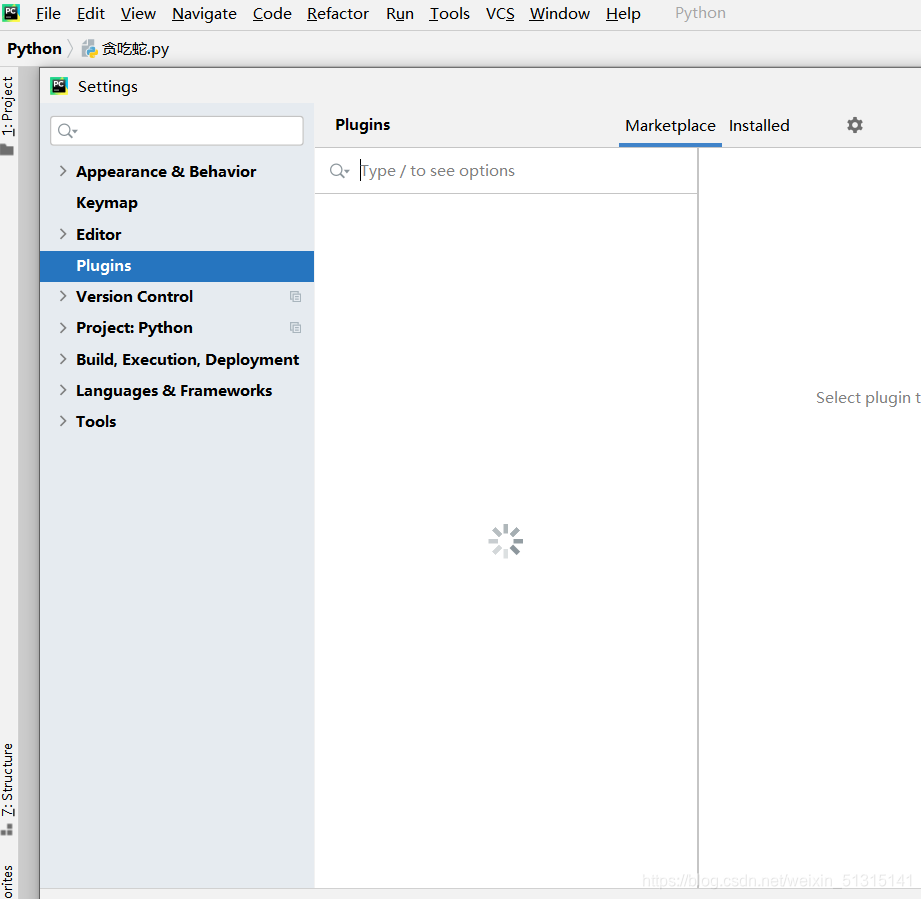This screenshot has width=921, height=899.
Task: Click the PyCharm logo in menu bar
Action: (11, 12)
